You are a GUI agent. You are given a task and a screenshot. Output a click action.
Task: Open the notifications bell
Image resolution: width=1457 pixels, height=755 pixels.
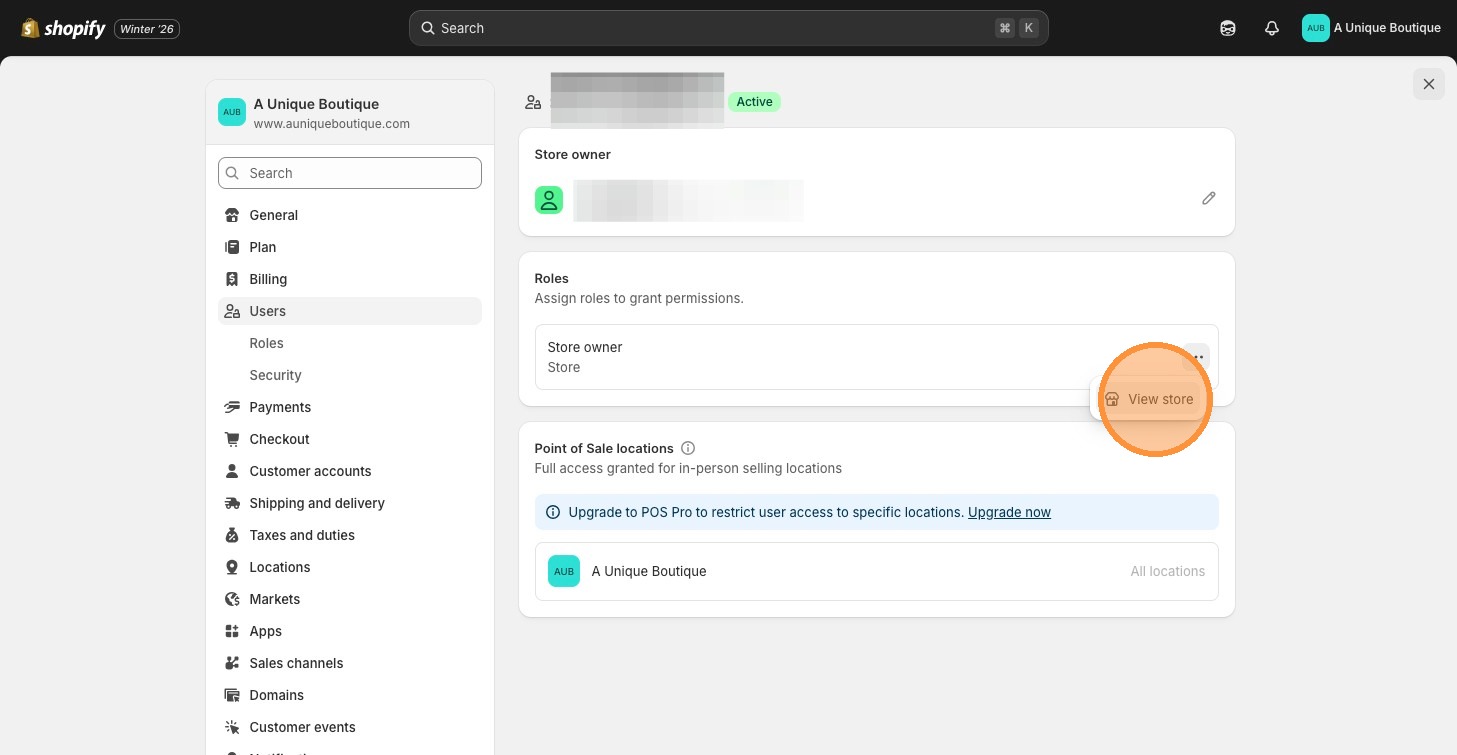click(x=1272, y=28)
